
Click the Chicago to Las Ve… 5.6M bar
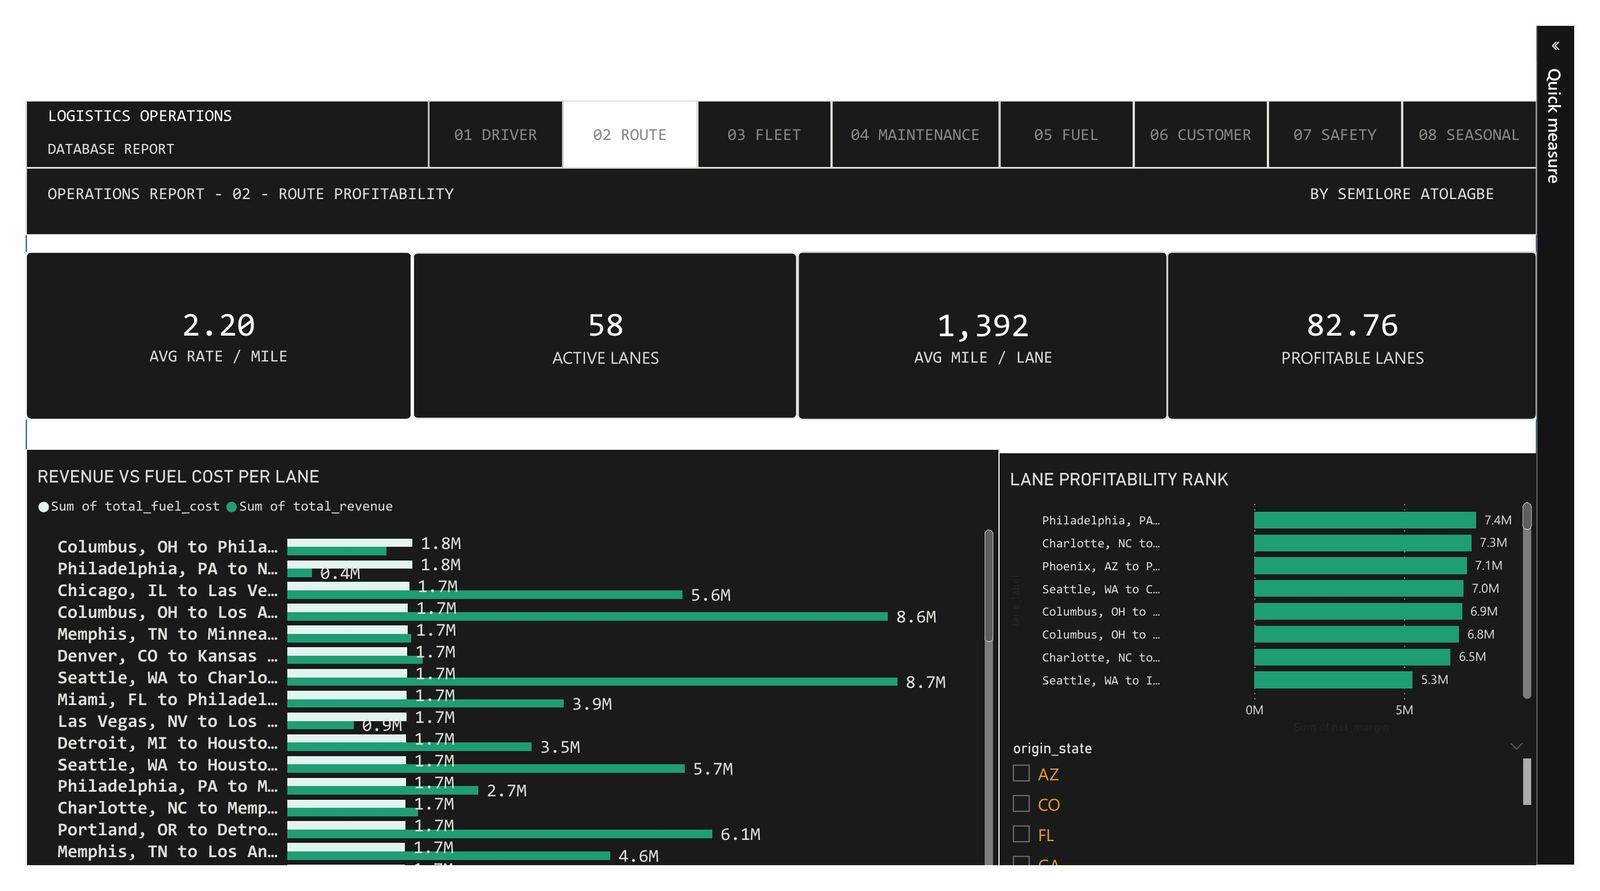(485, 595)
